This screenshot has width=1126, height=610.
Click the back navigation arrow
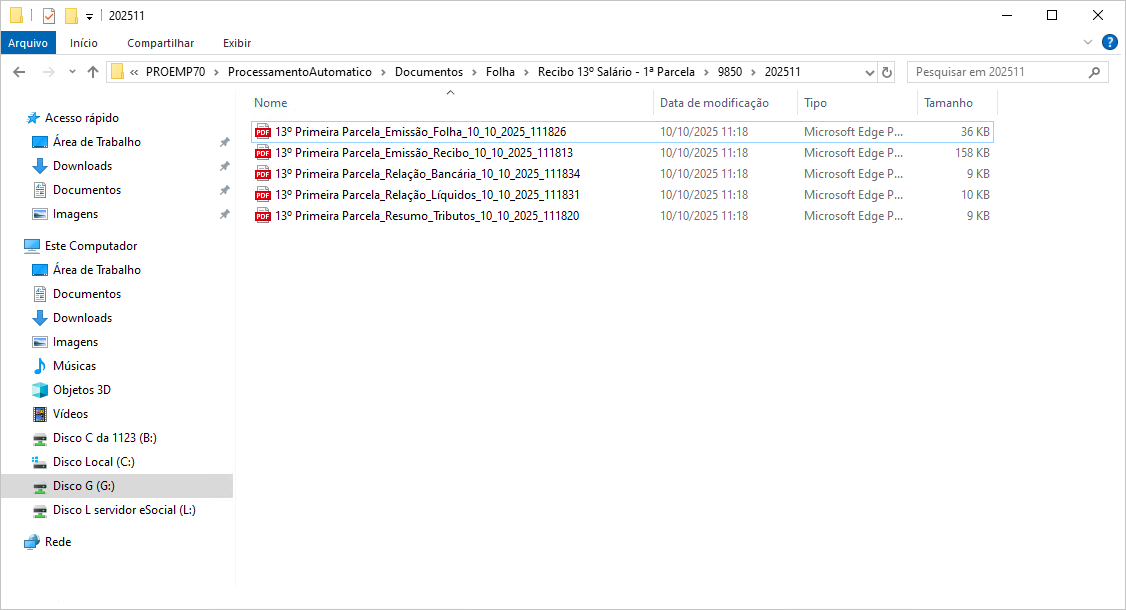click(19, 72)
